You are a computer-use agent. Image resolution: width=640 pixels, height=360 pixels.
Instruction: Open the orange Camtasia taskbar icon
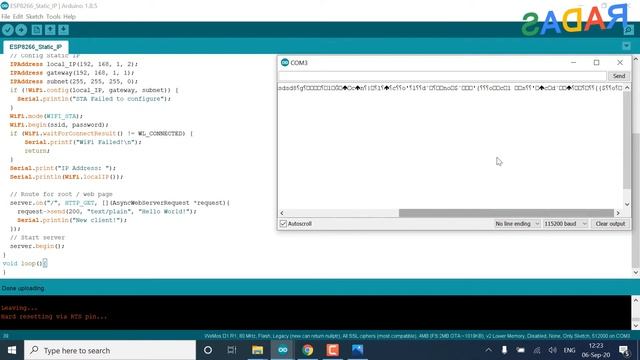[333, 350]
